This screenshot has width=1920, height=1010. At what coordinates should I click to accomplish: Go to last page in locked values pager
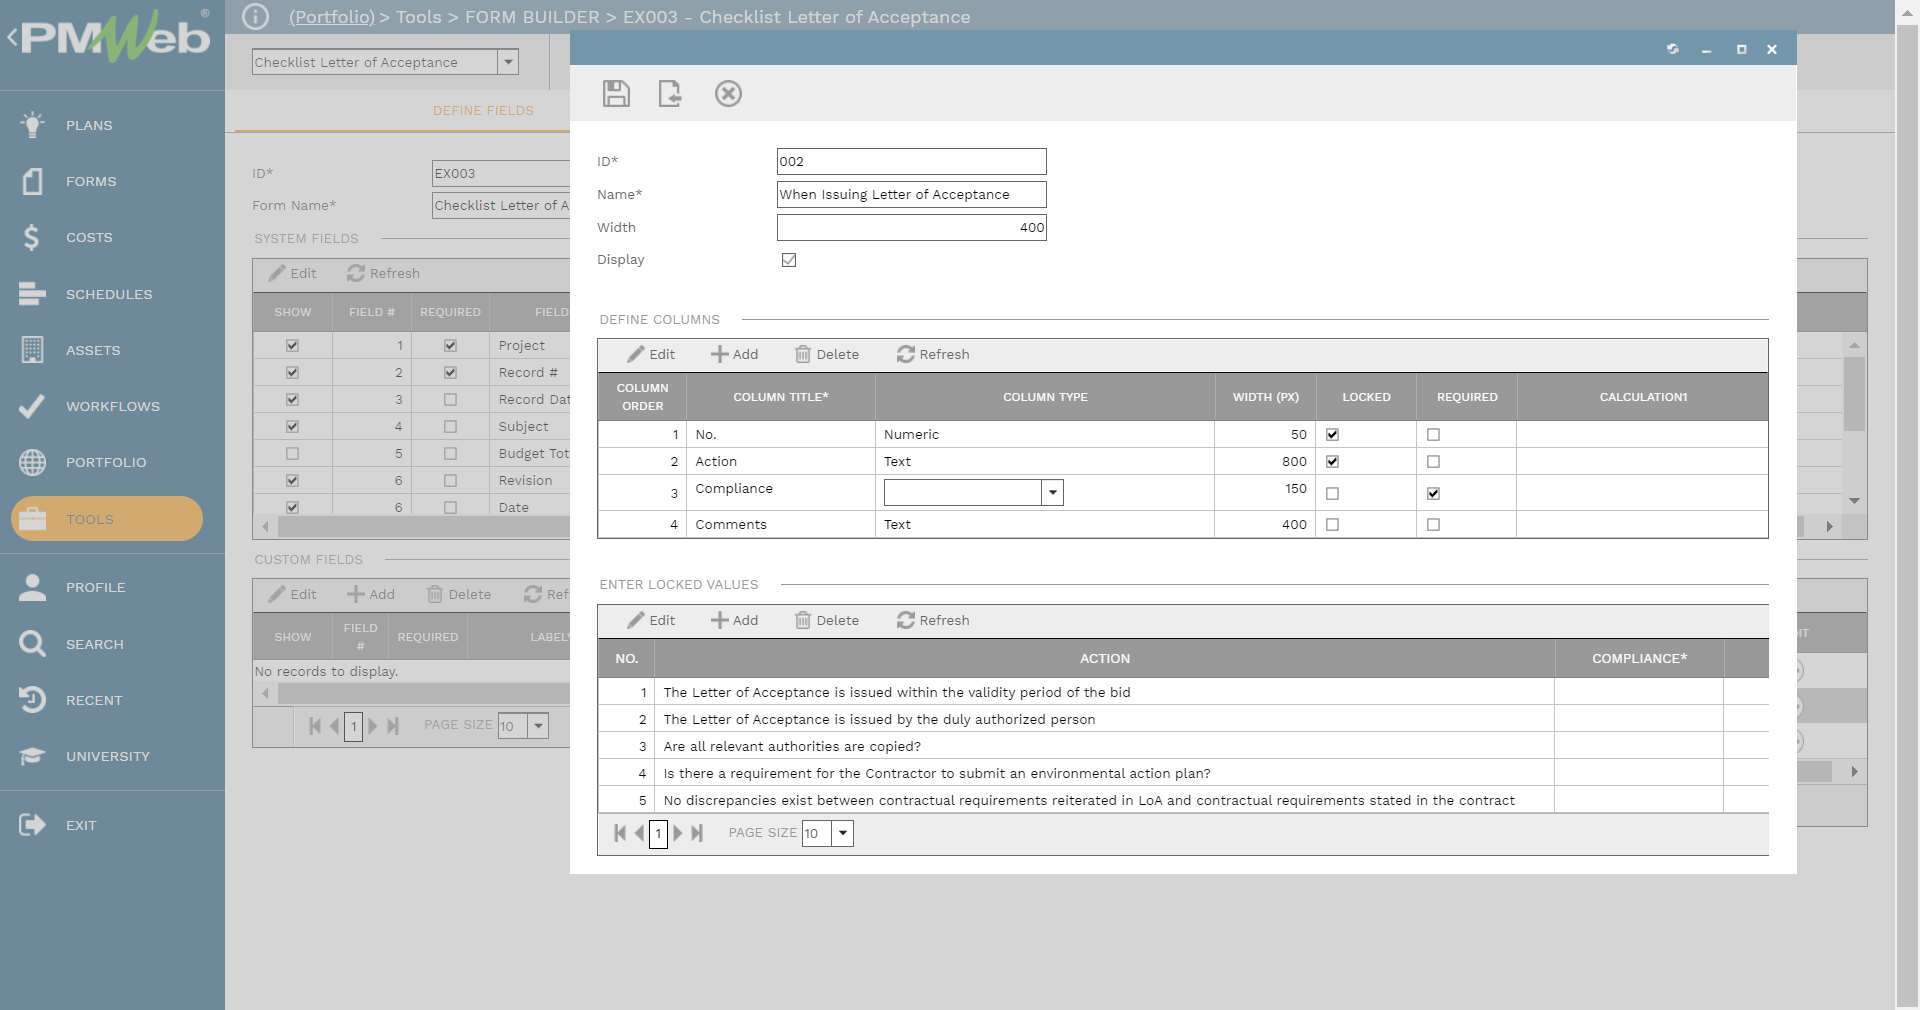coord(697,833)
